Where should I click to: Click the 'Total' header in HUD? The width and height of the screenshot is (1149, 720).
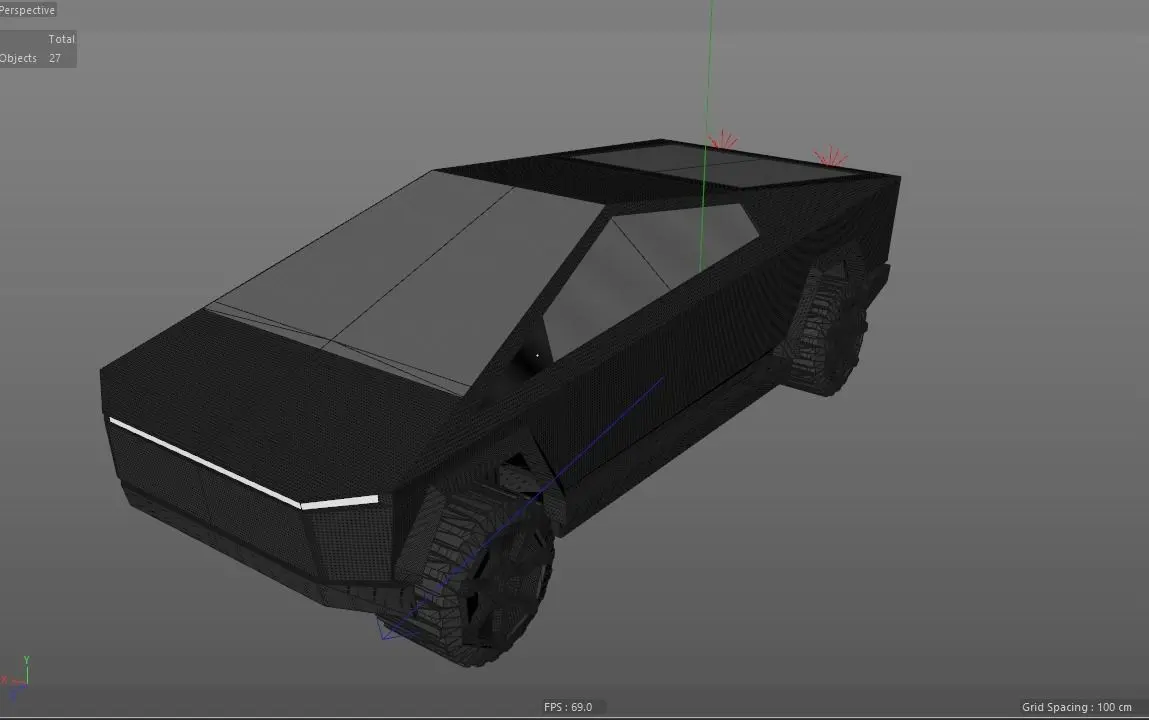point(62,40)
